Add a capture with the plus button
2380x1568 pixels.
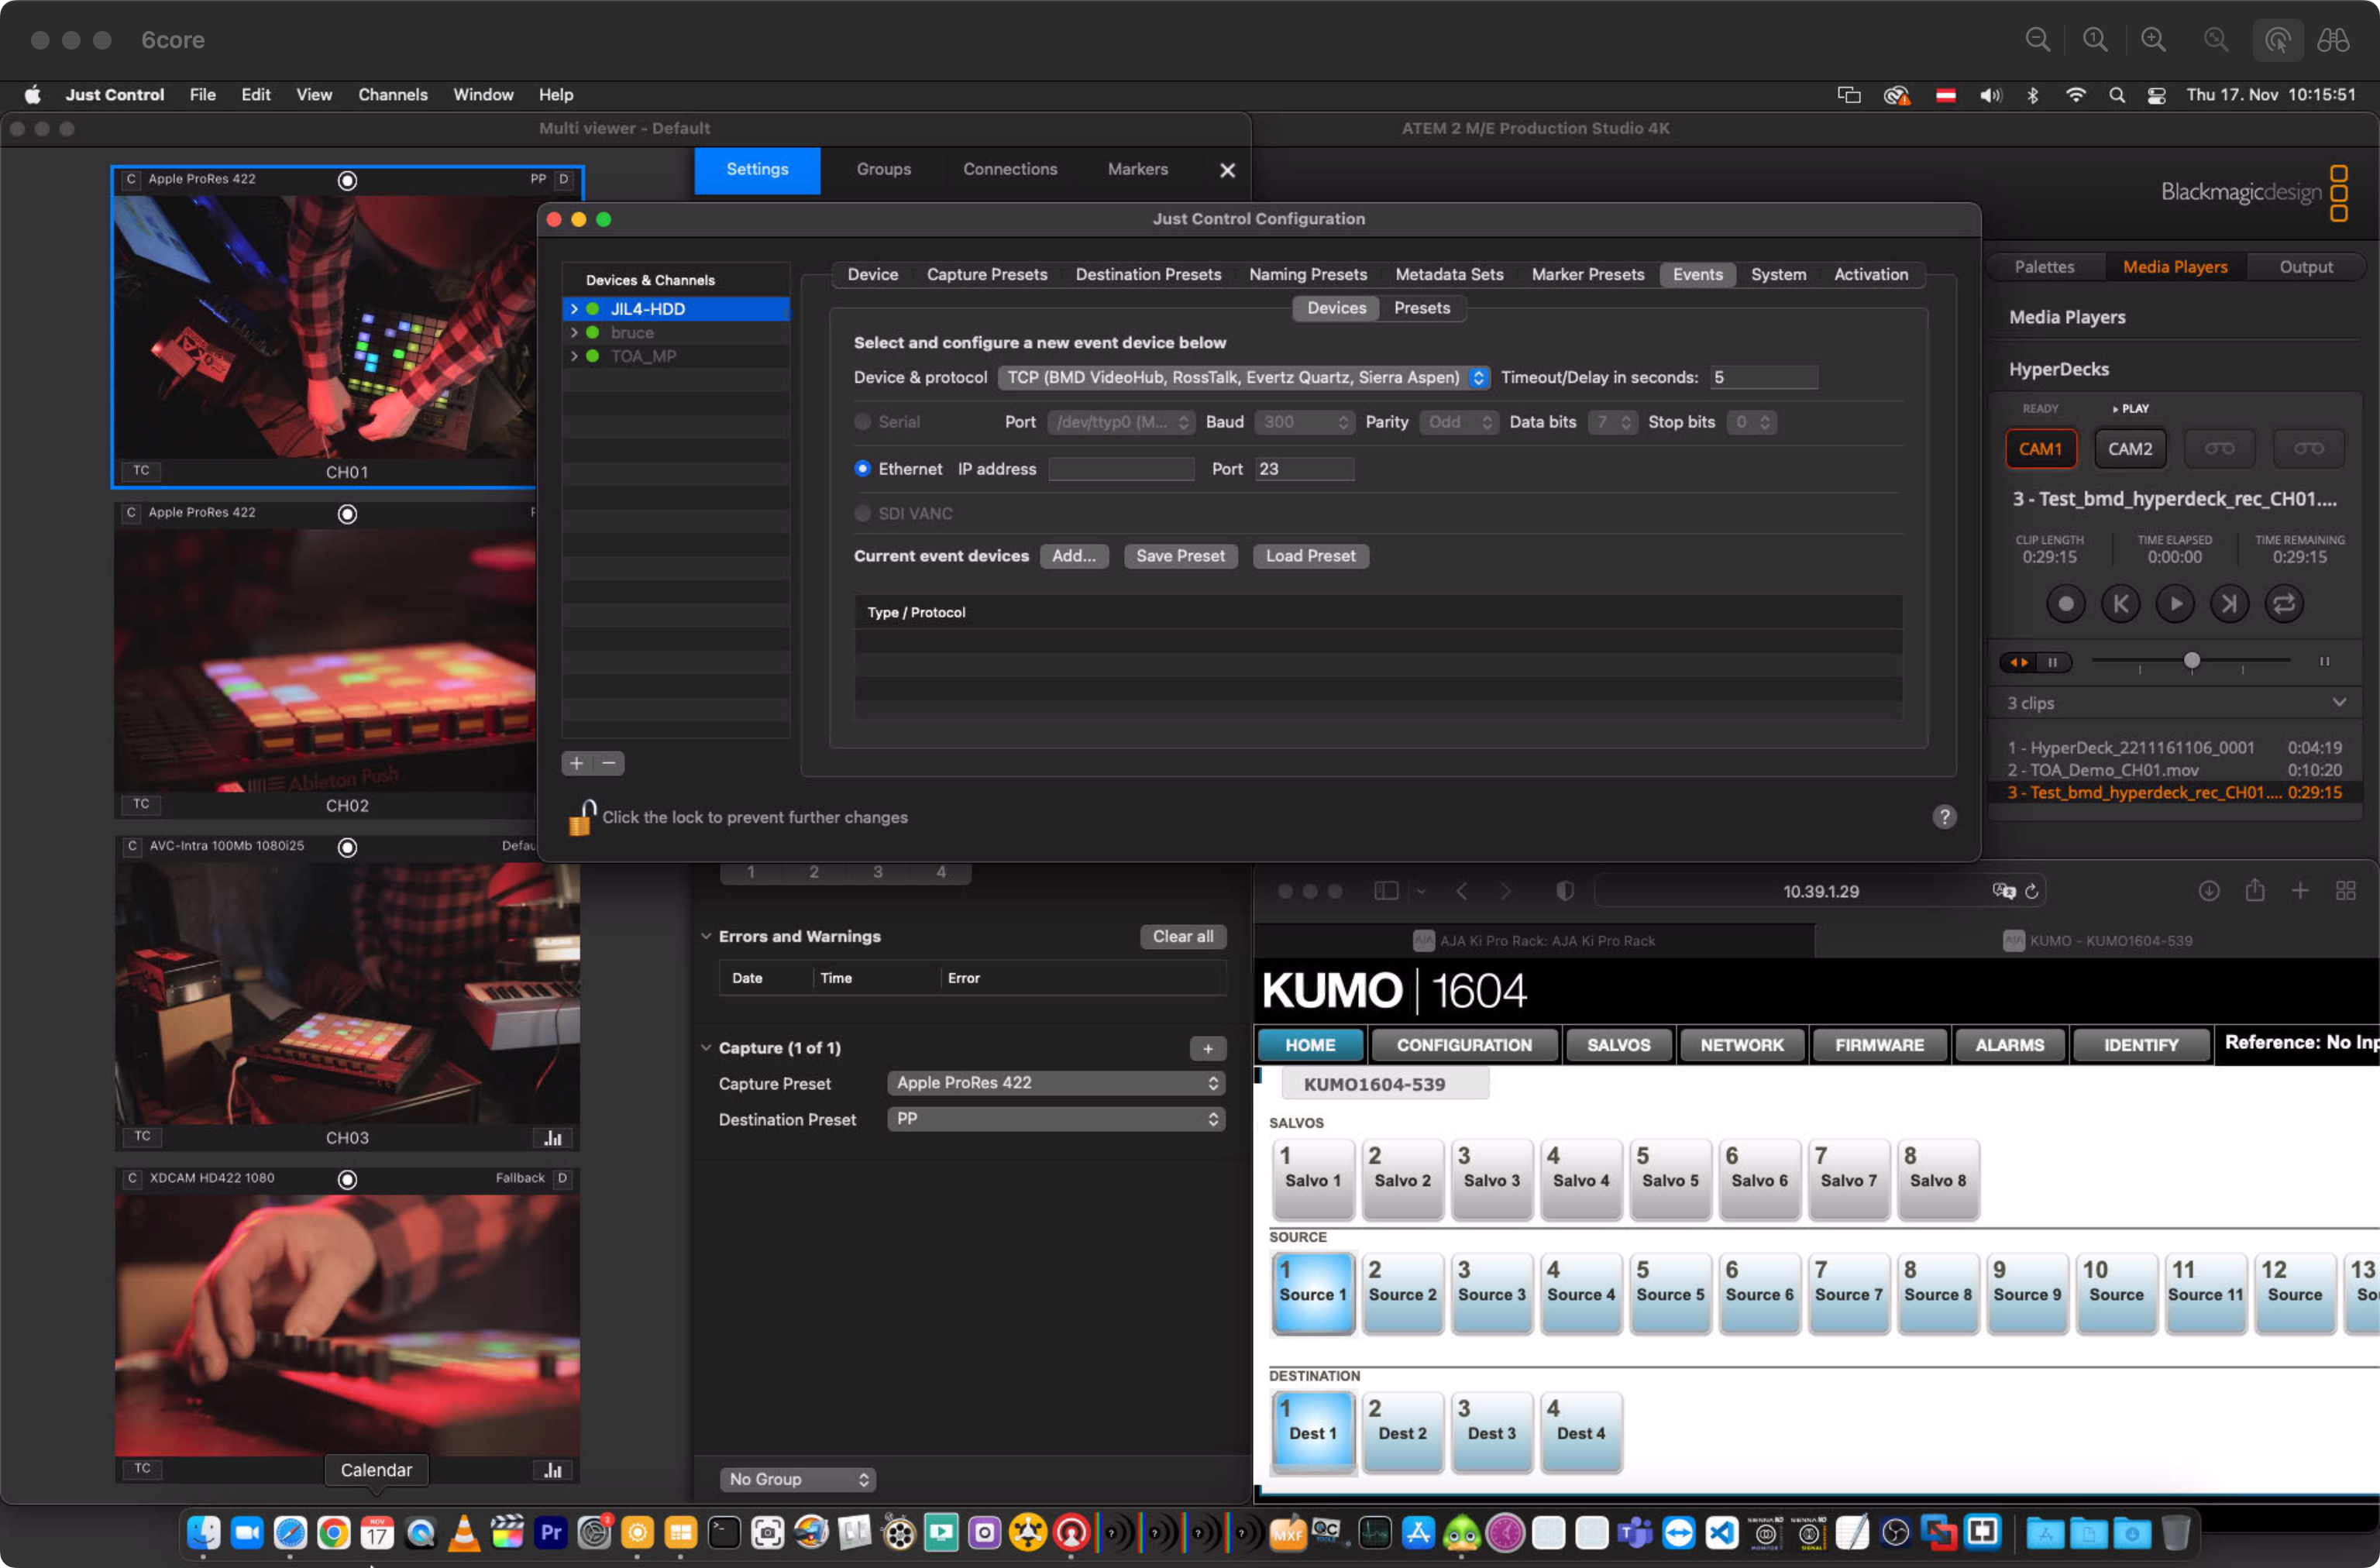[x=1208, y=1048]
